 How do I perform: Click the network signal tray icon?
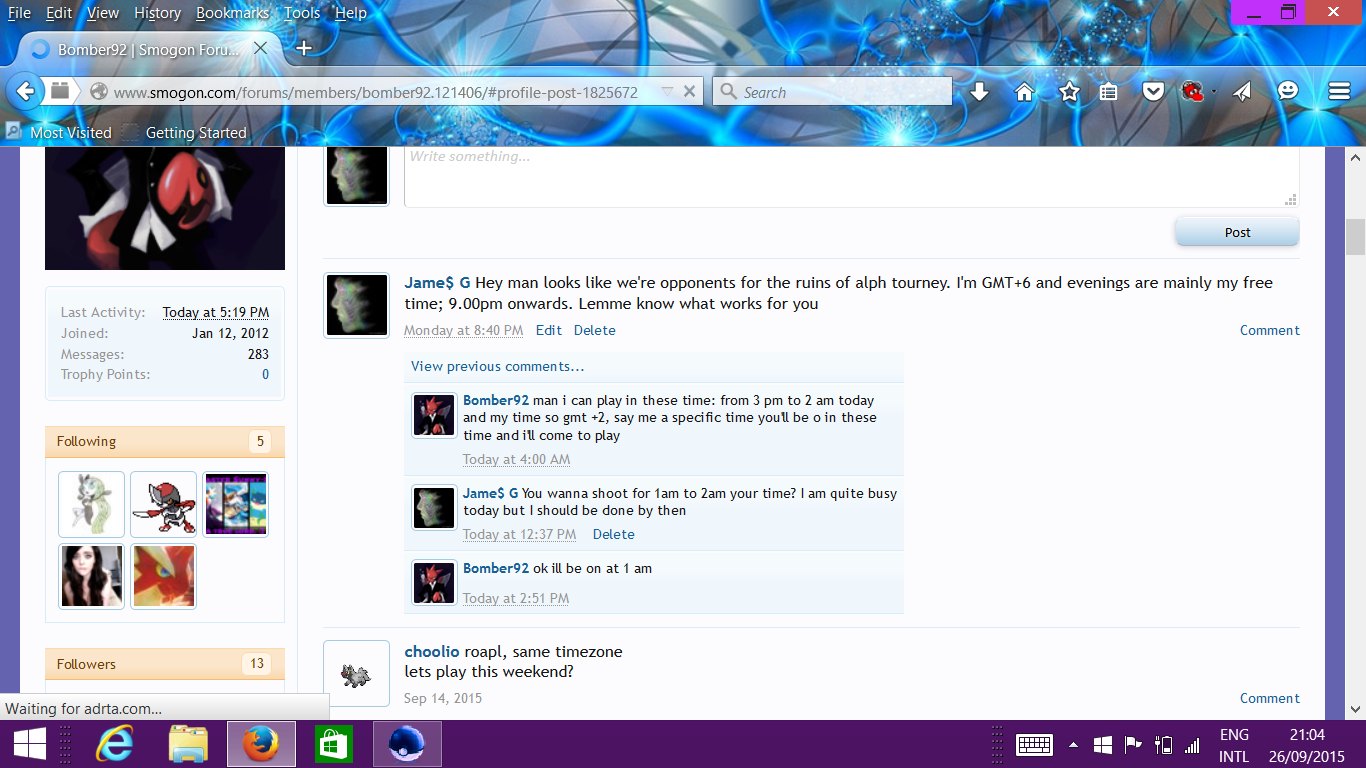(1192, 745)
